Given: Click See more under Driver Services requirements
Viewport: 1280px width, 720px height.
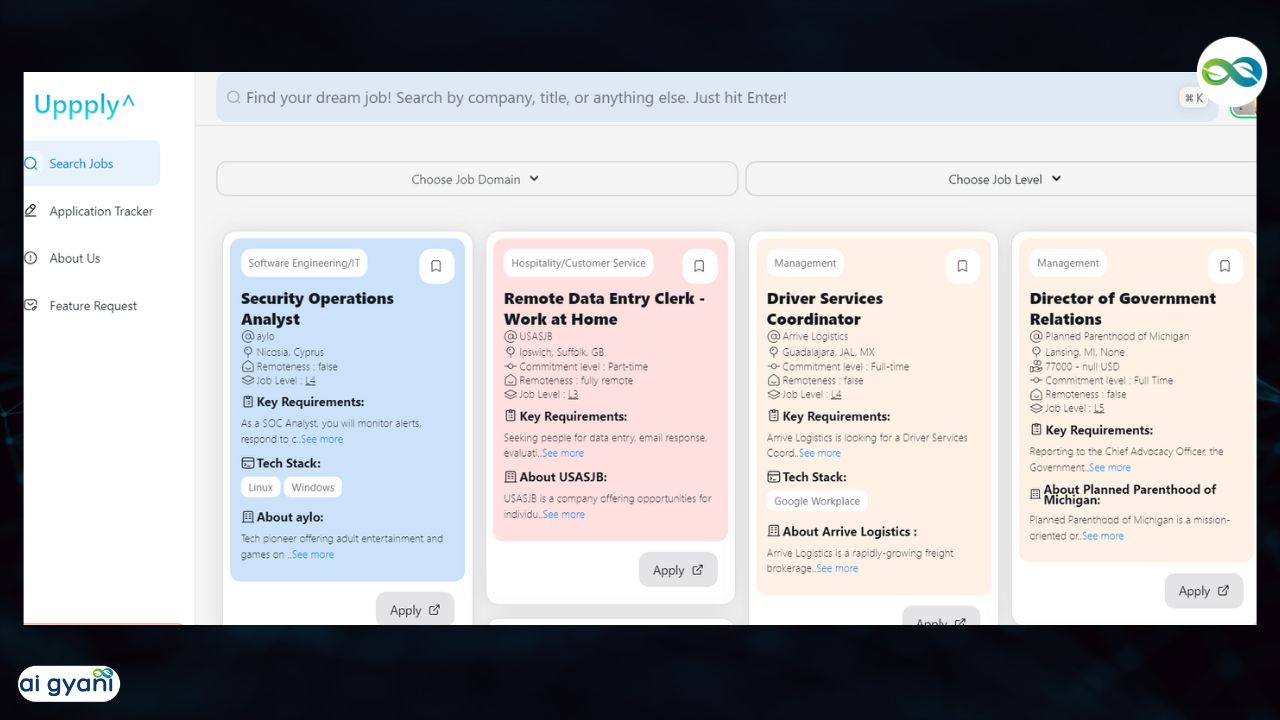Looking at the screenshot, I should point(820,453).
